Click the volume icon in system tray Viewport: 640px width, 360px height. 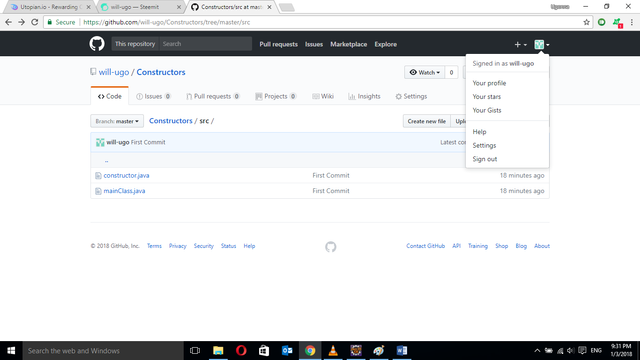(x=571, y=351)
